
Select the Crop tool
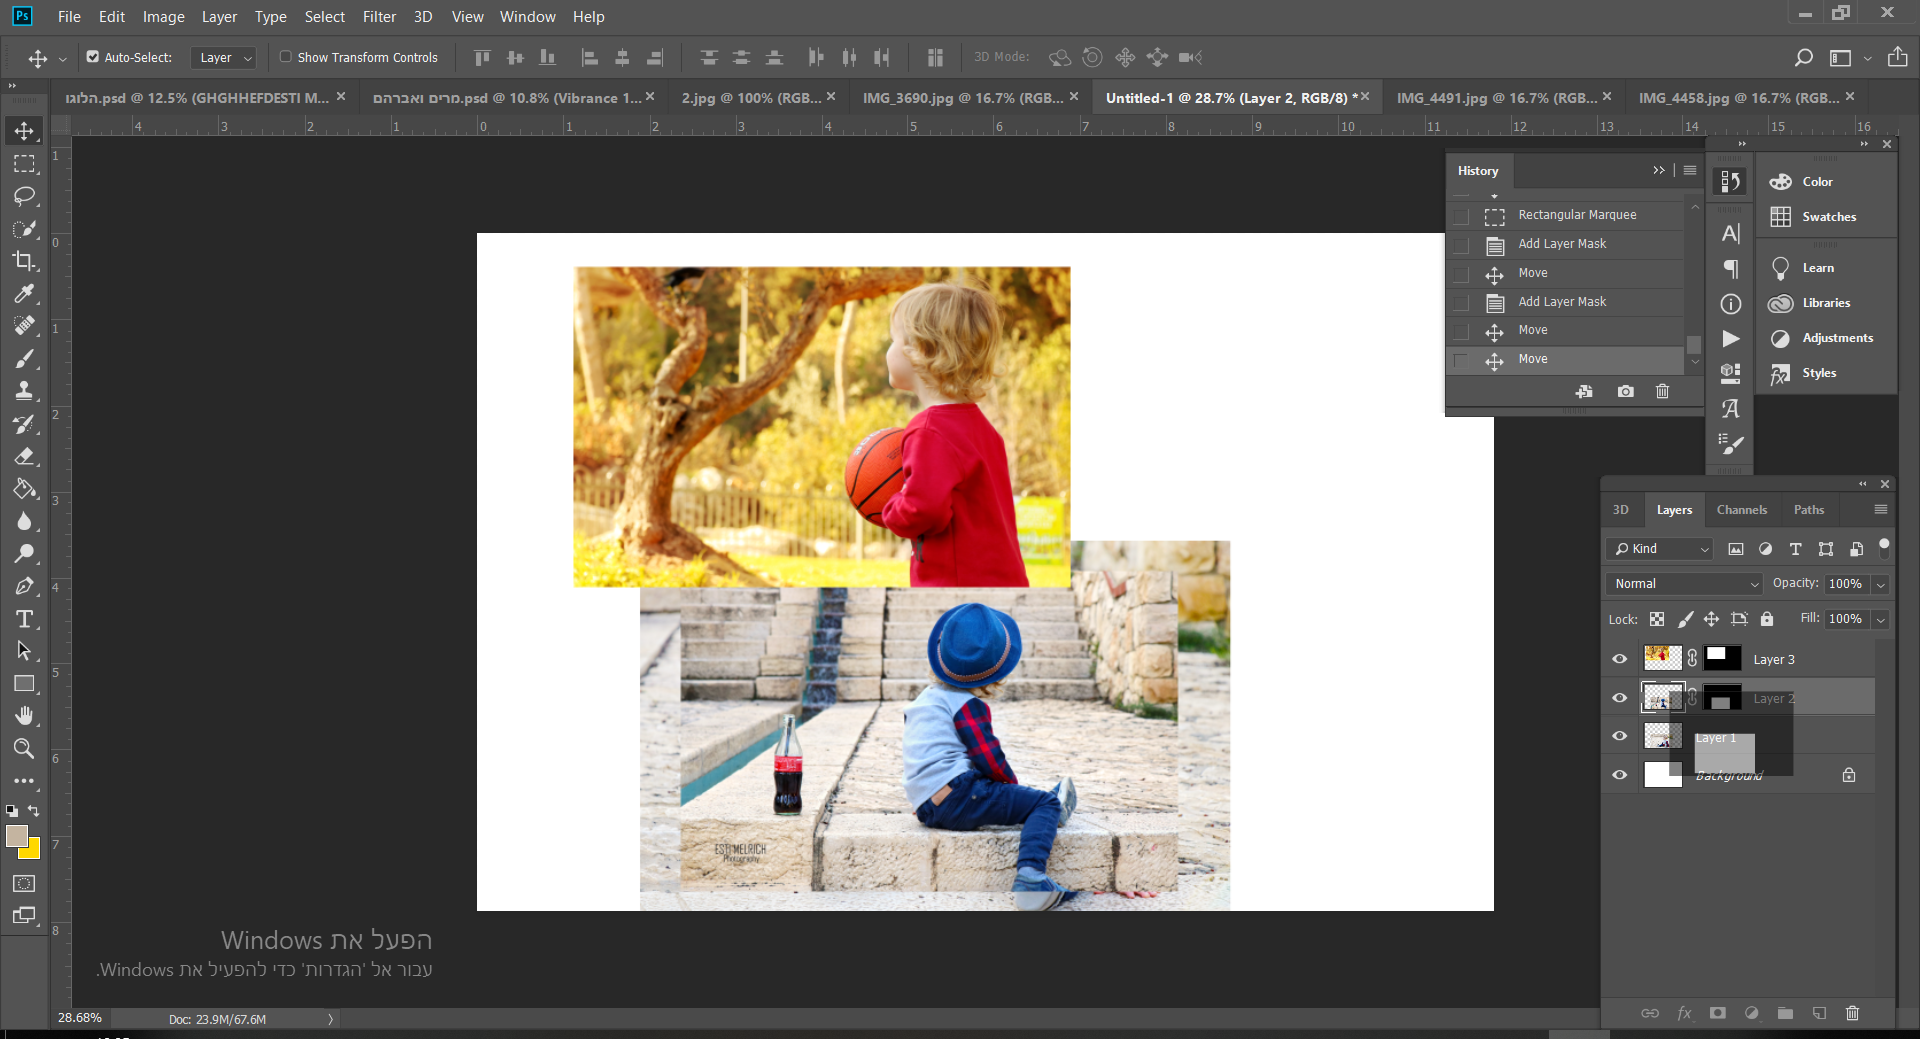[24, 261]
